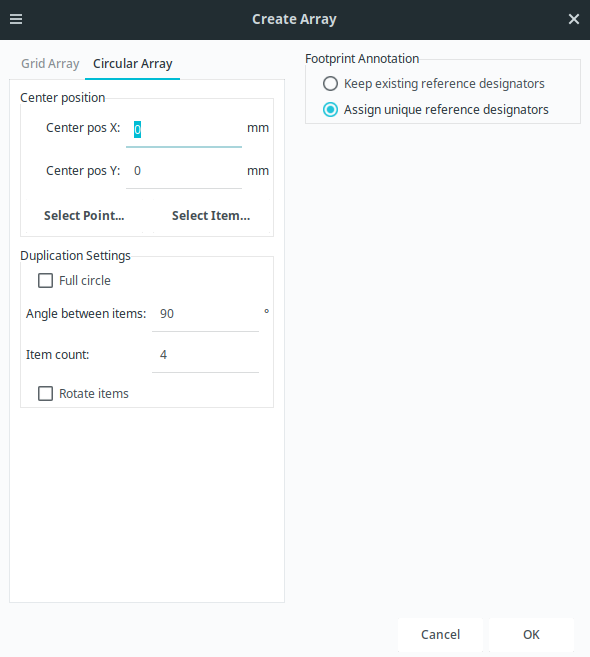This screenshot has height=657, width=590.
Task: Select the Circular Array tab
Action: point(132,64)
